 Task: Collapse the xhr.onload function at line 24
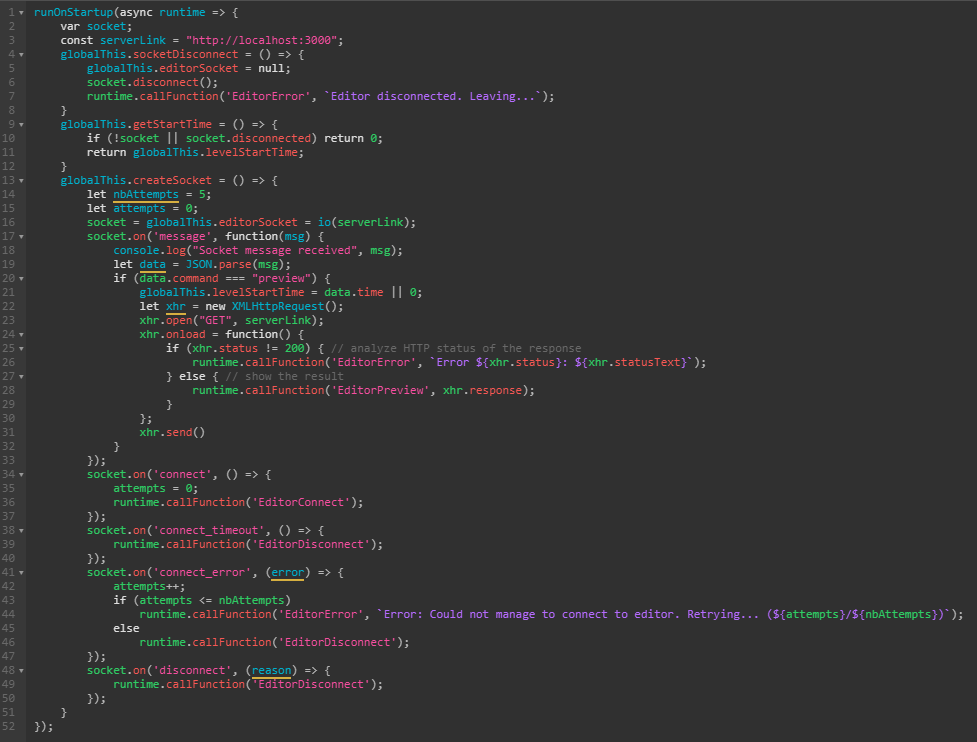(22, 335)
